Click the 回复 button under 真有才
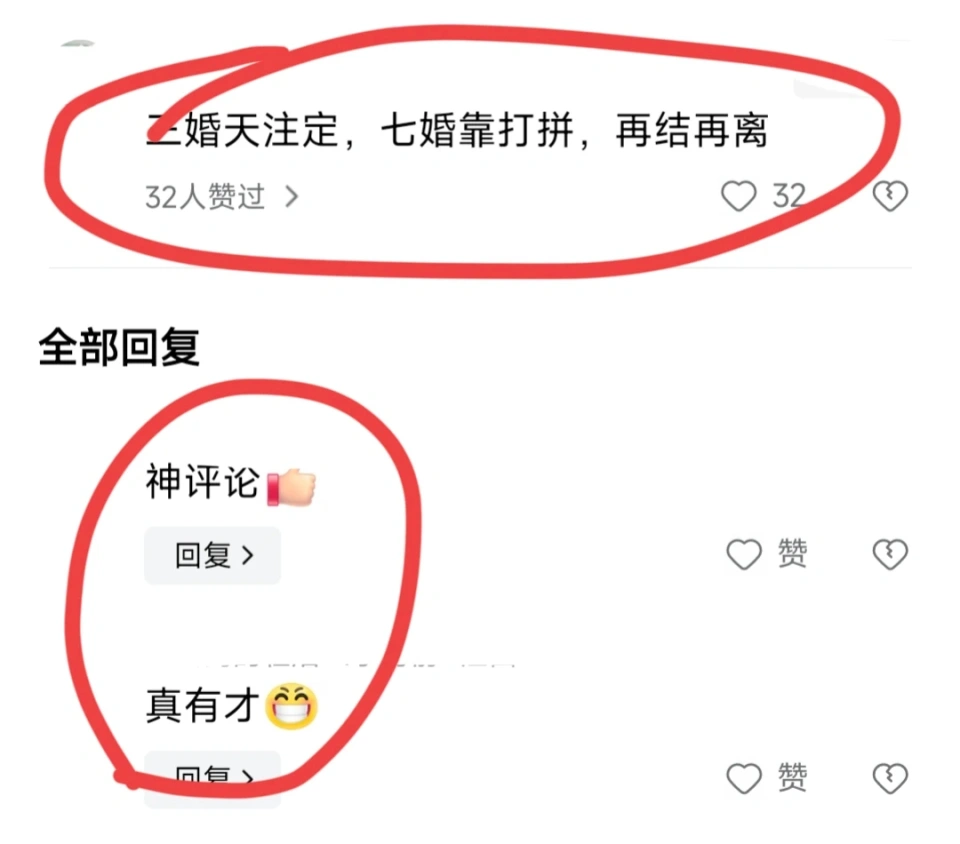 click(212, 779)
